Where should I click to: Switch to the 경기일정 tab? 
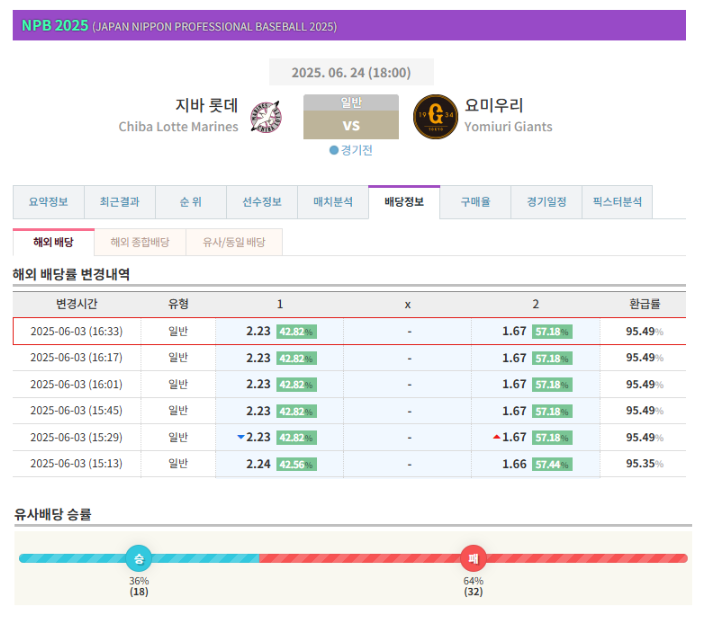click(546, 202)
